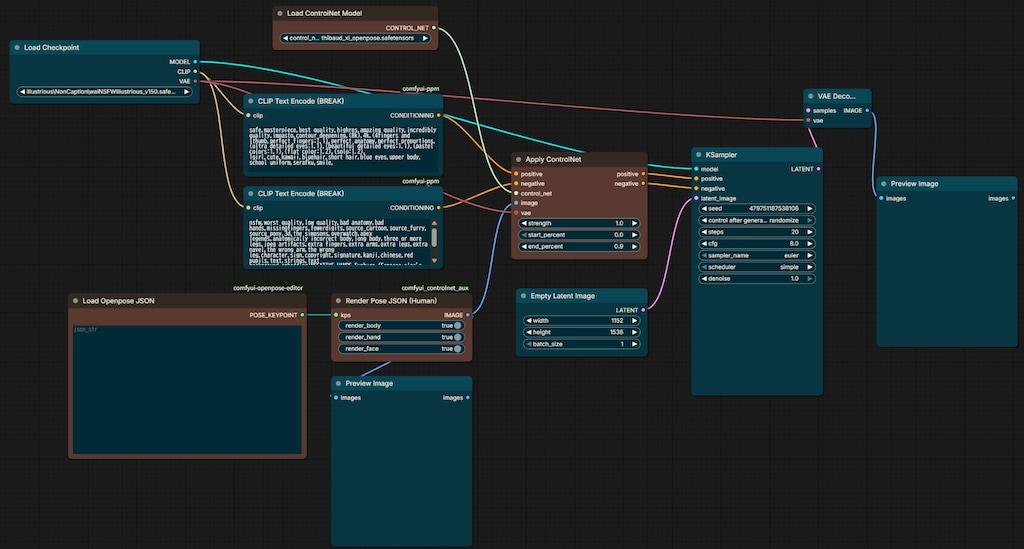1024x549 pixels.
Task: Collapse the Load Checkpoint node via its dot
Action: pyautogui.click(x=17, y=48)
